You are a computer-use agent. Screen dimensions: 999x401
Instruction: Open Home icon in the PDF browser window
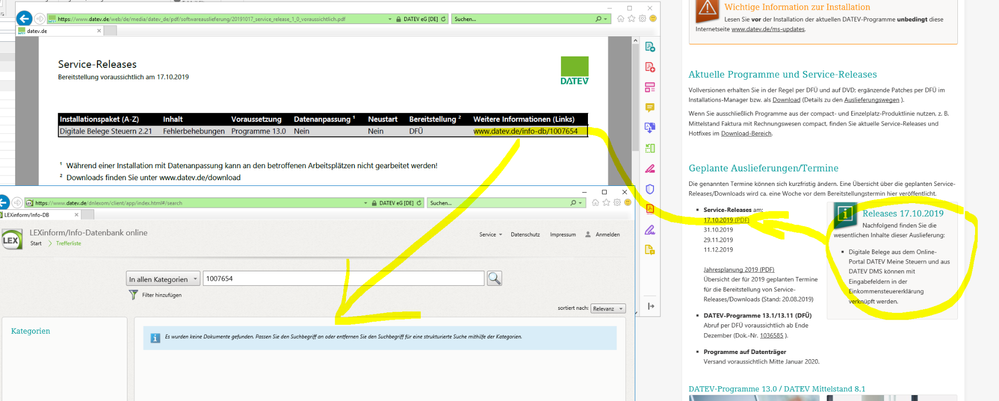tap(621, 19)
